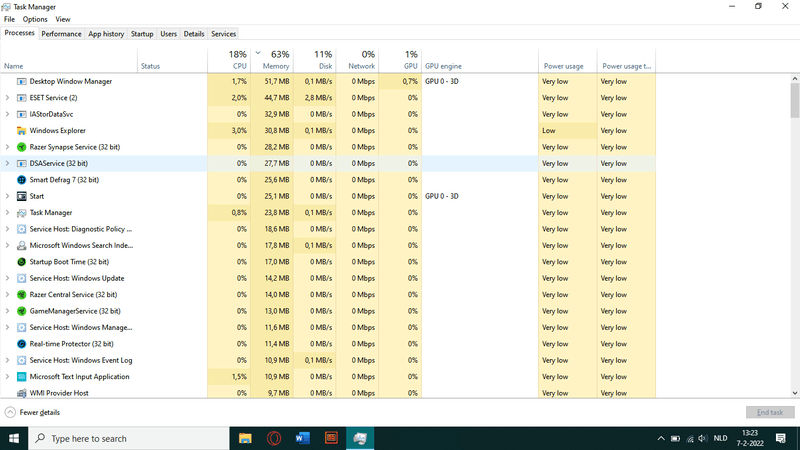Switch to the Performance tab
Image resolution: width=800 pixels, height=450 pixels.
point(61,34)
